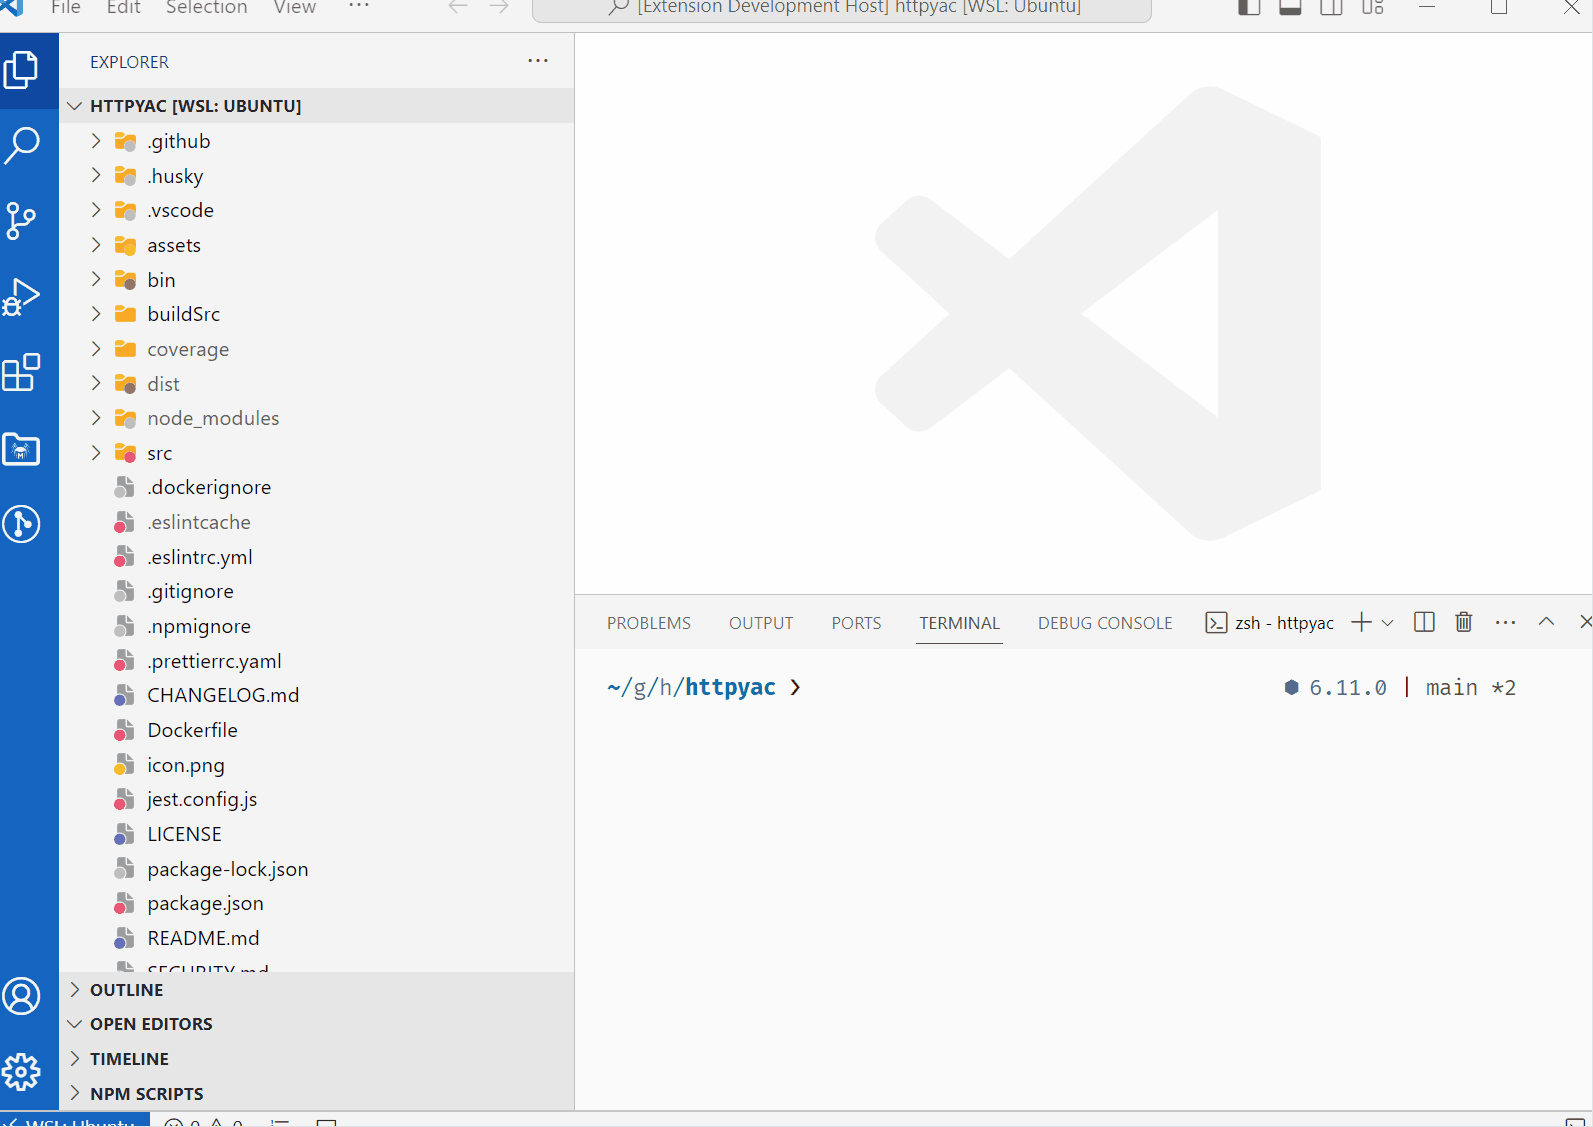Image resolution: width=1593 pixels, height=1127 pixels.
Task: Open terminal panel more actions ellipsis
Action: coord(1506,622)
